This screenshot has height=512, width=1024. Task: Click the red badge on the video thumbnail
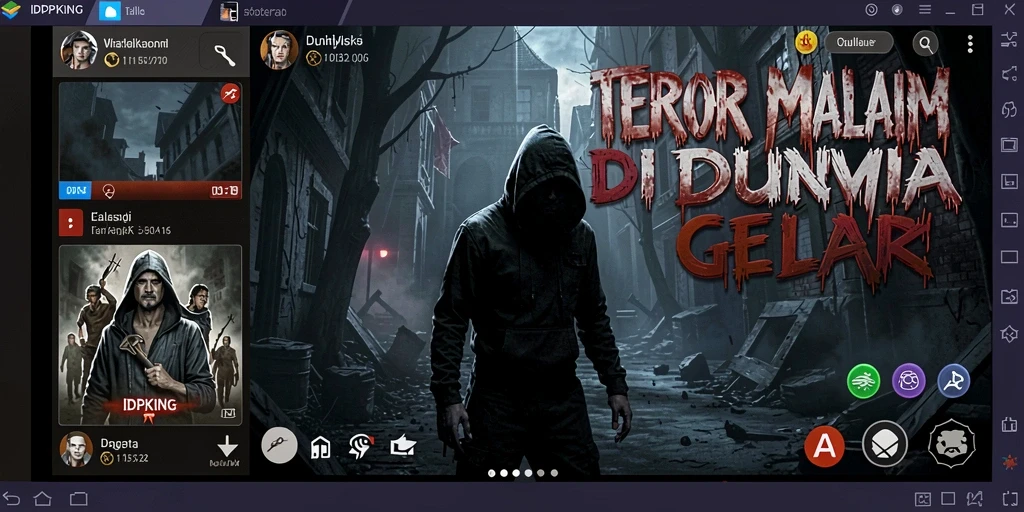pos(230,94)
